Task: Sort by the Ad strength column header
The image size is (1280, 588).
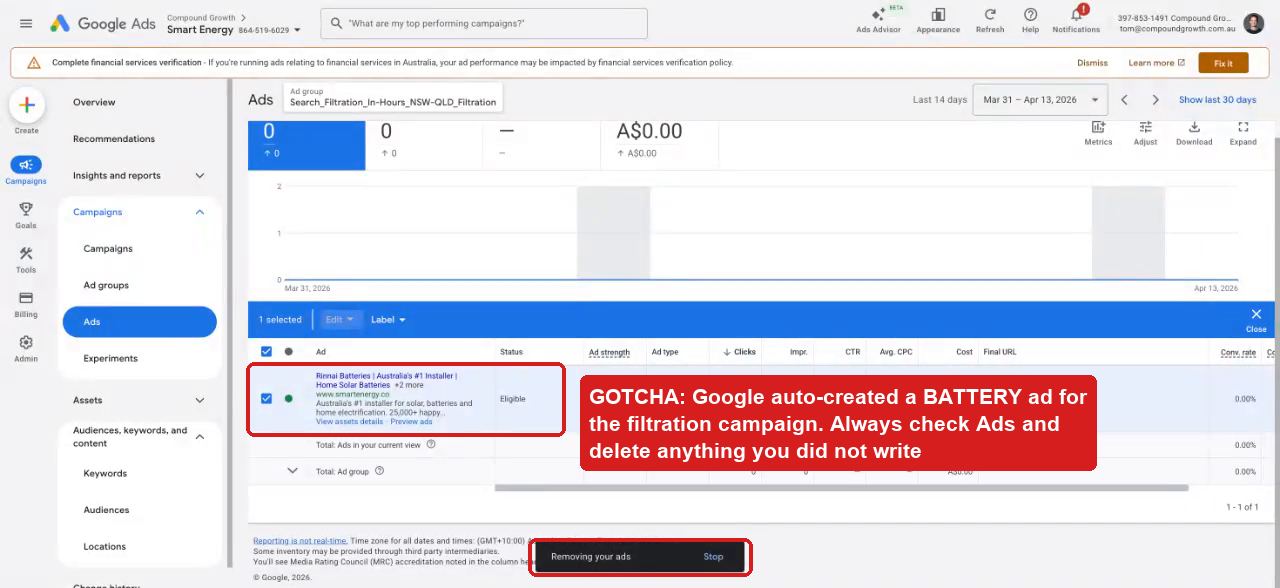Action: click(x=609, y=352)
